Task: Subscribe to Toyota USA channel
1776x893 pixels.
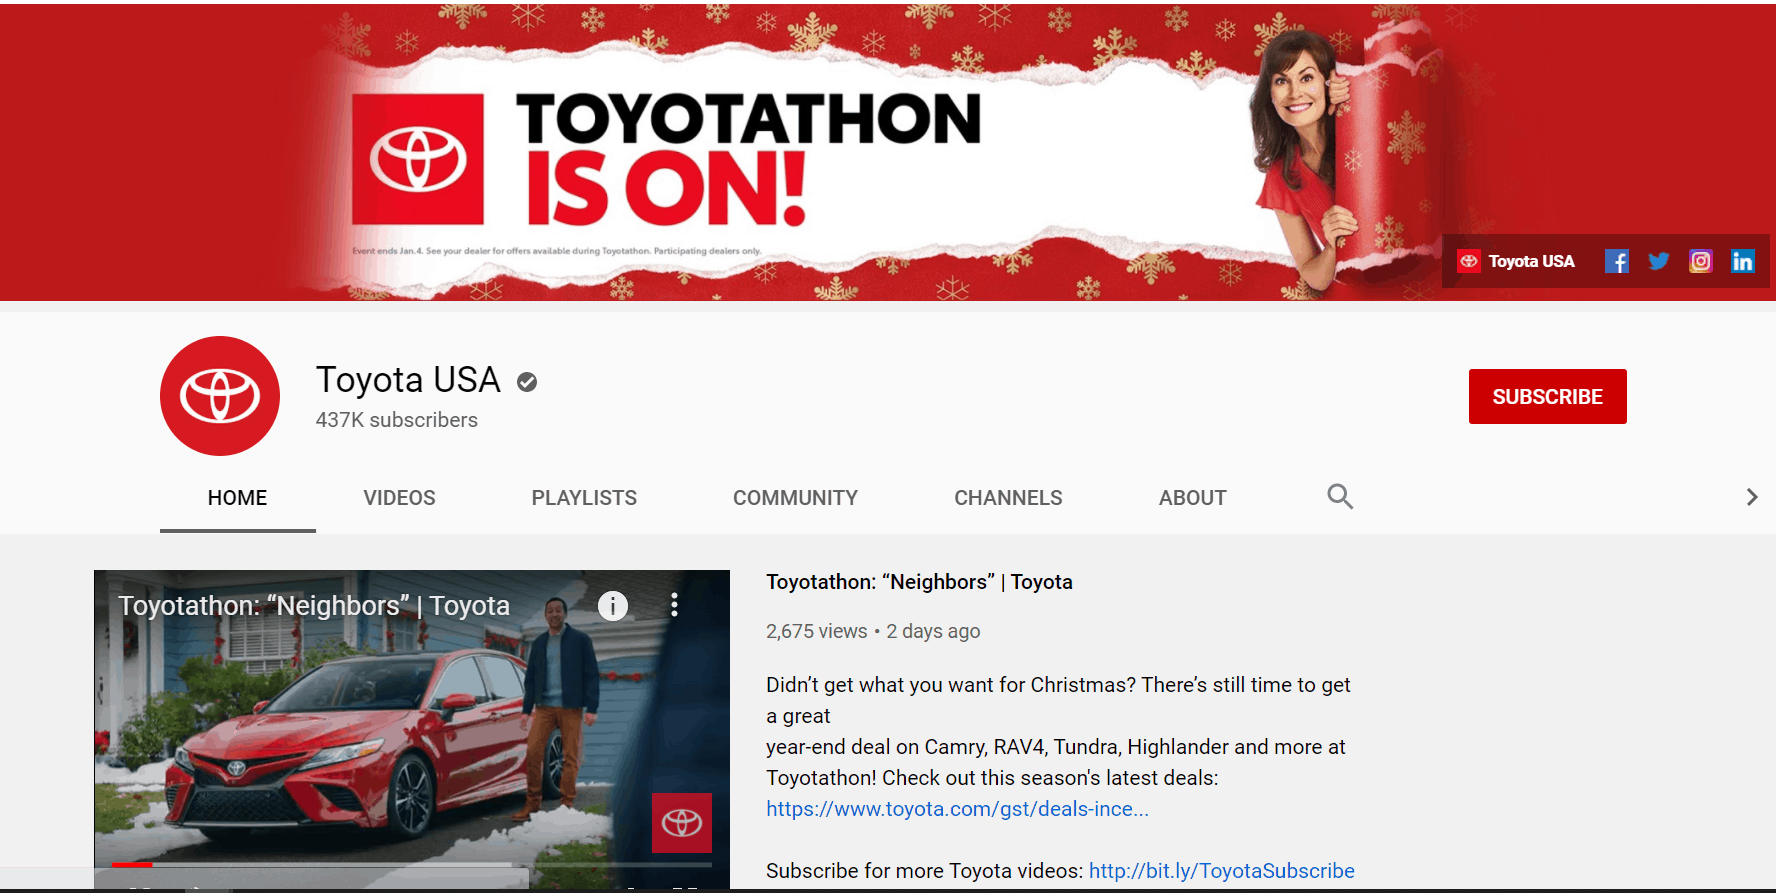Action: click(1547, 396)
